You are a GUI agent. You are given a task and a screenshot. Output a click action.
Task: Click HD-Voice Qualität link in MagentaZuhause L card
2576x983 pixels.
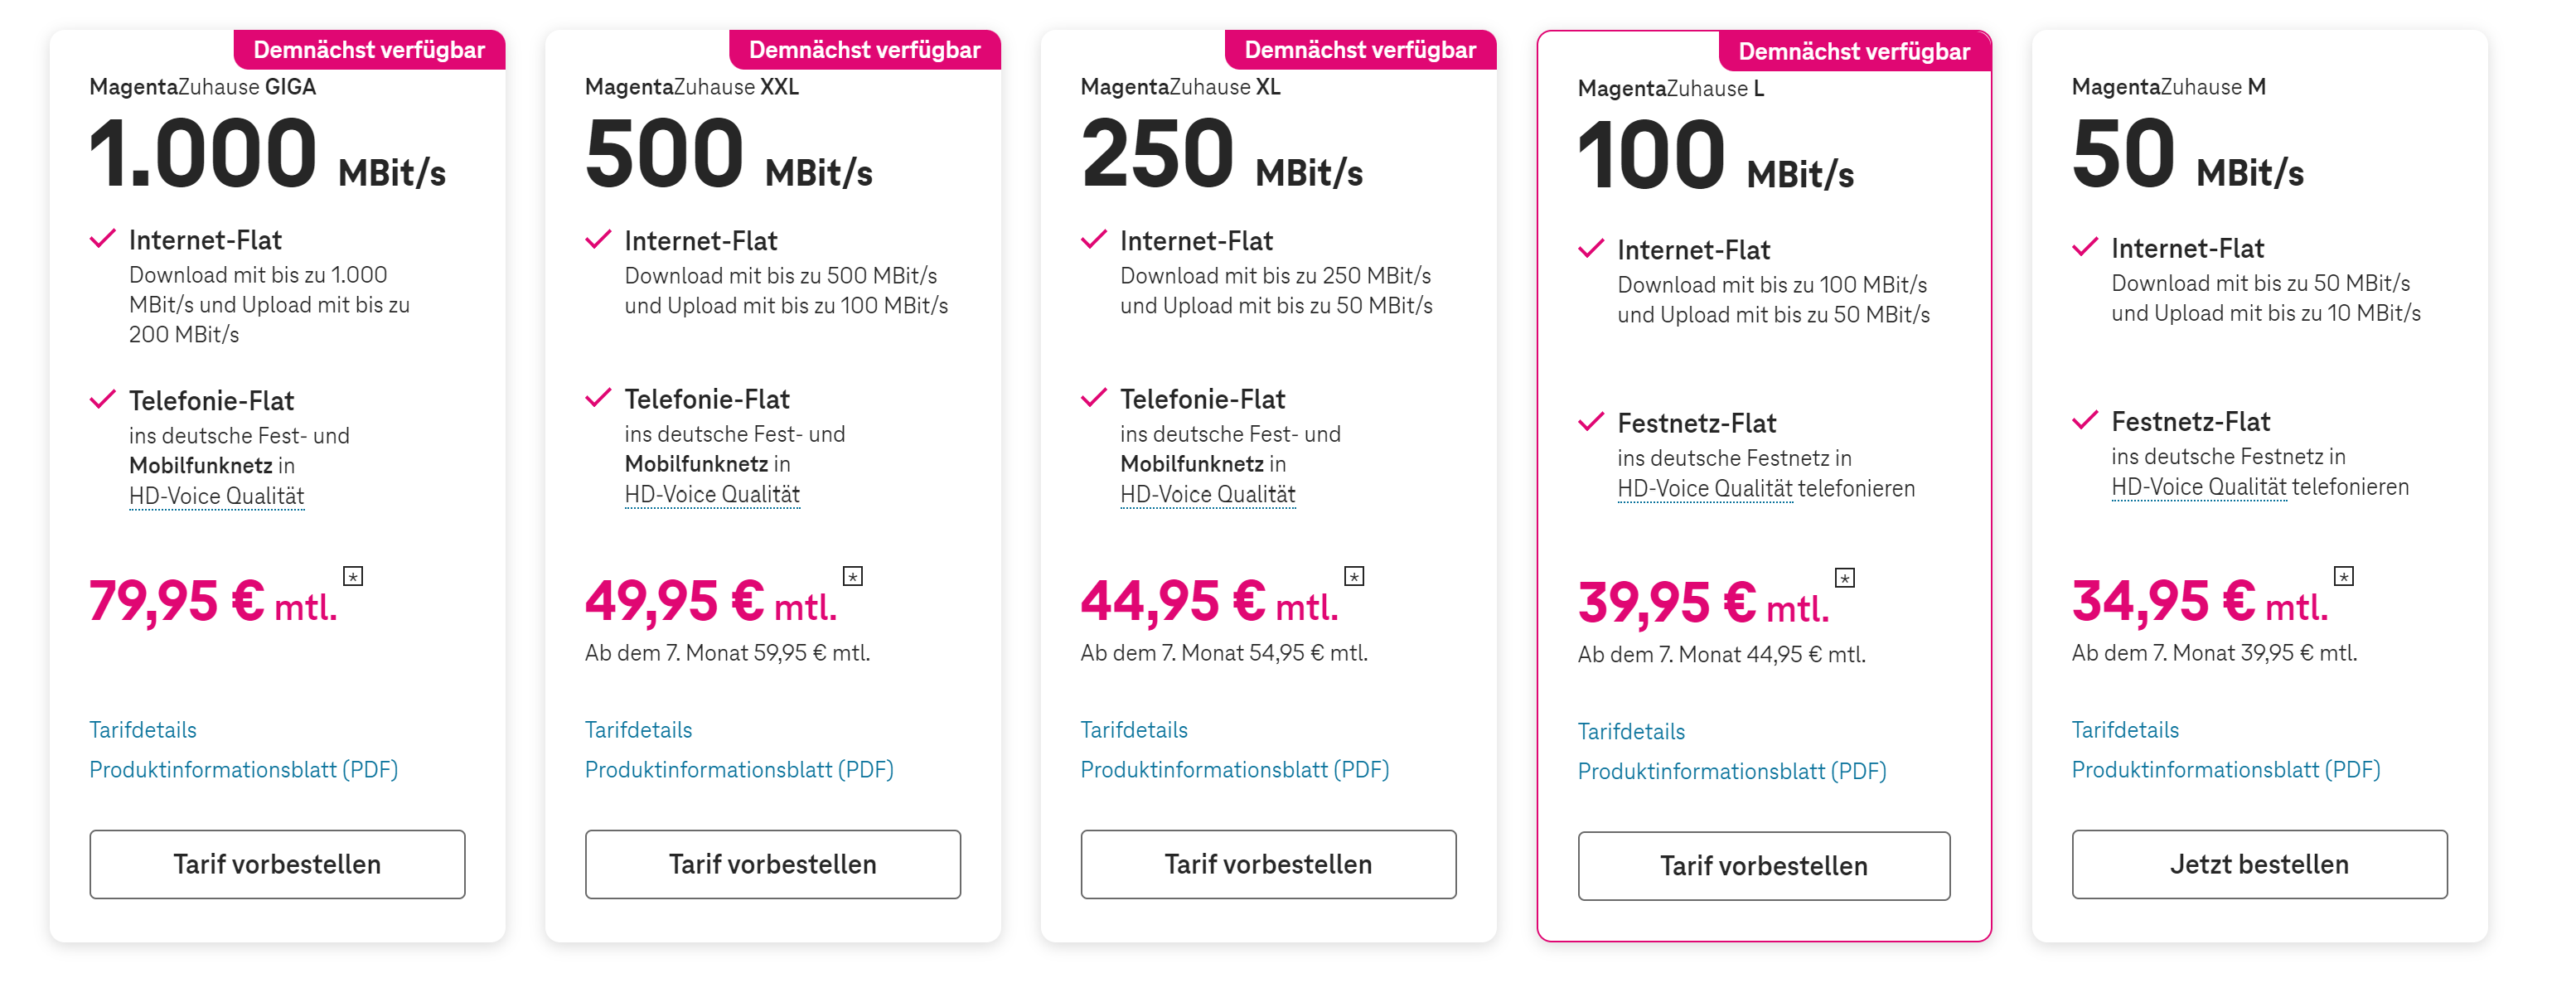[1705, 489]
